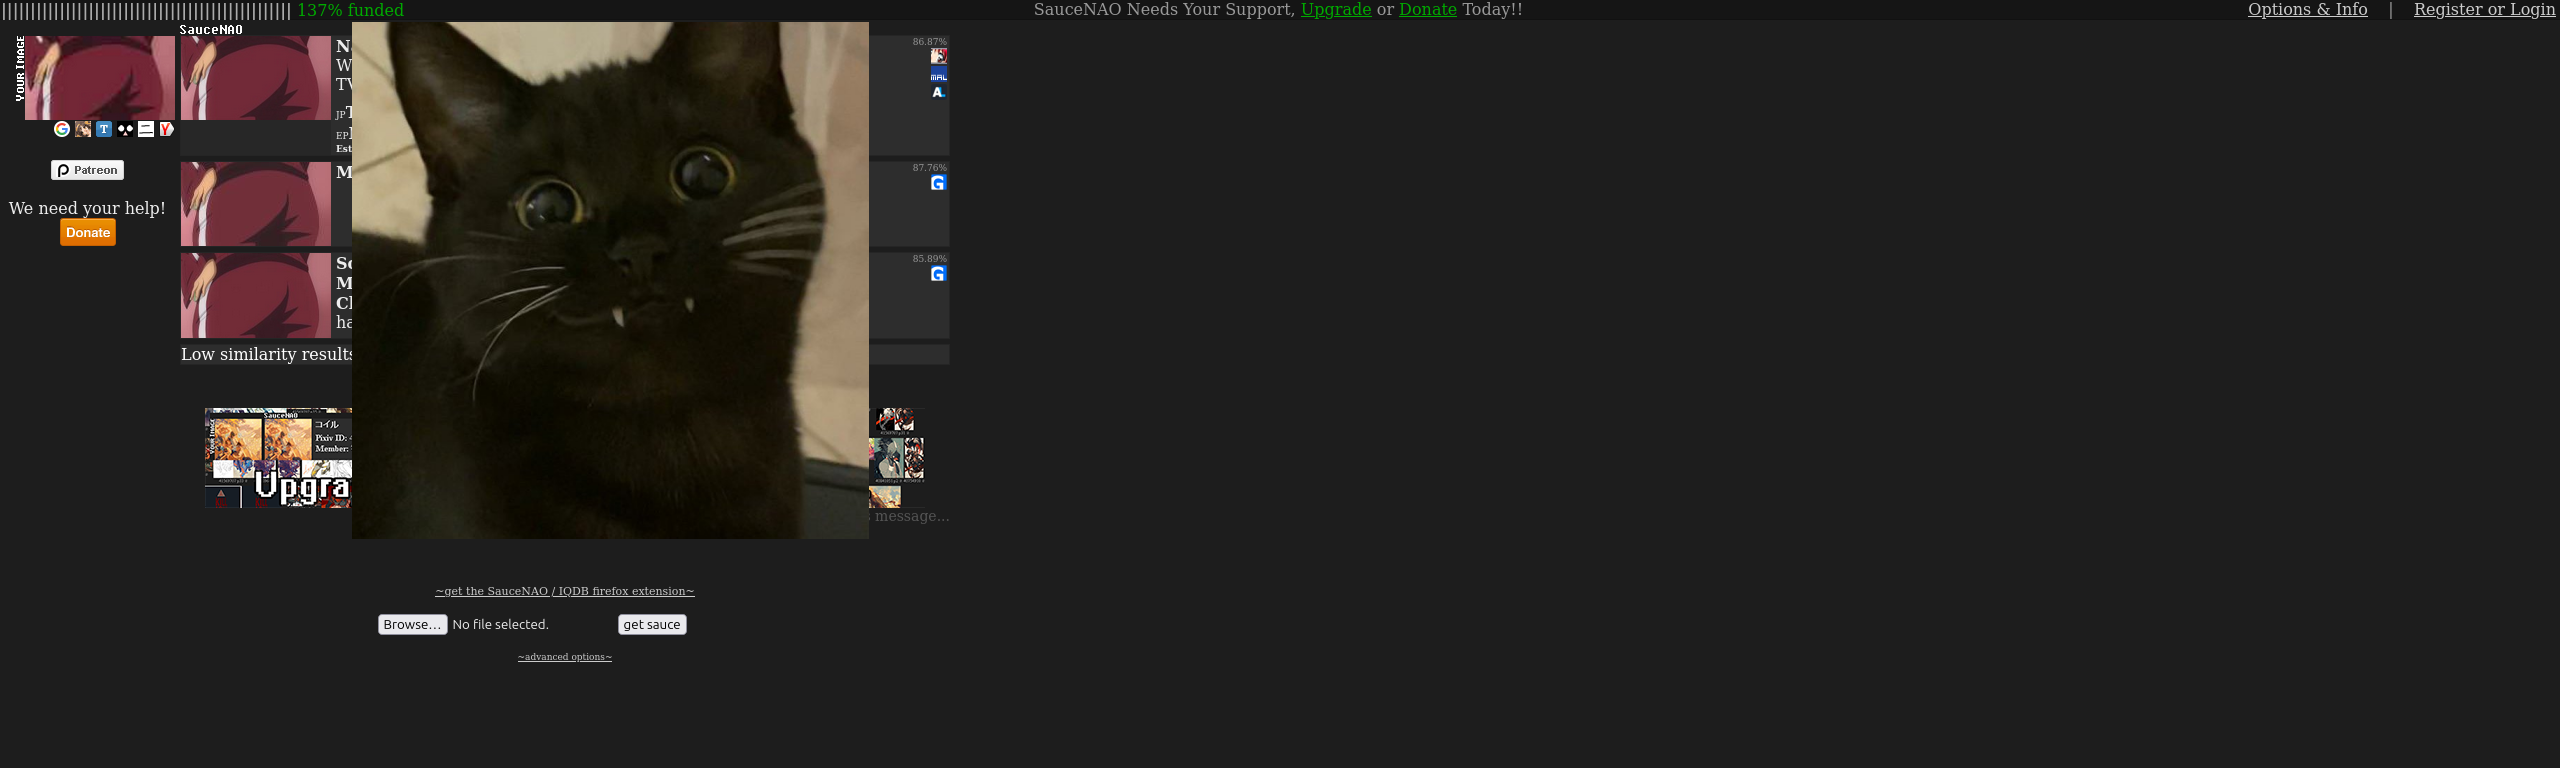Open the green Donate link in header

1428,9
